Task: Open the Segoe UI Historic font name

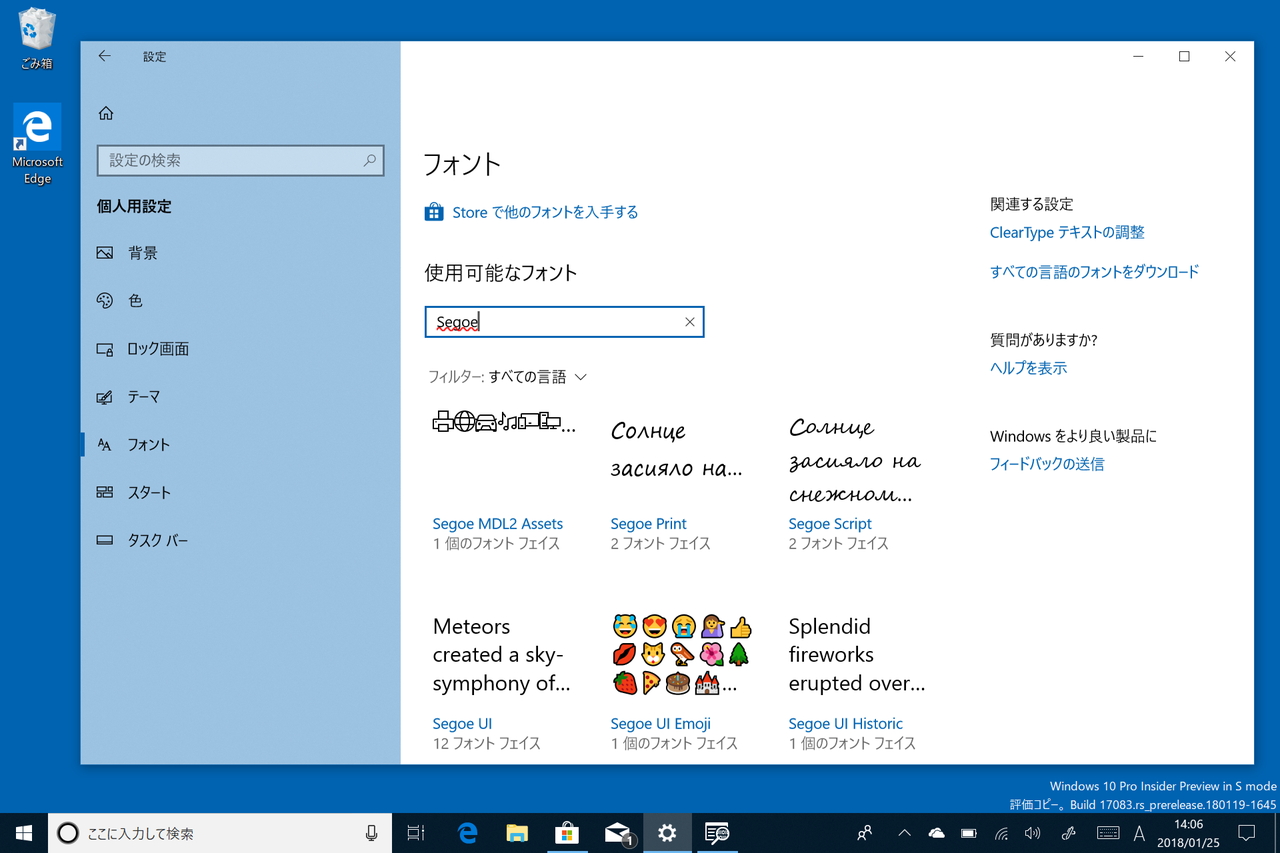Action: tap(846, 724)
